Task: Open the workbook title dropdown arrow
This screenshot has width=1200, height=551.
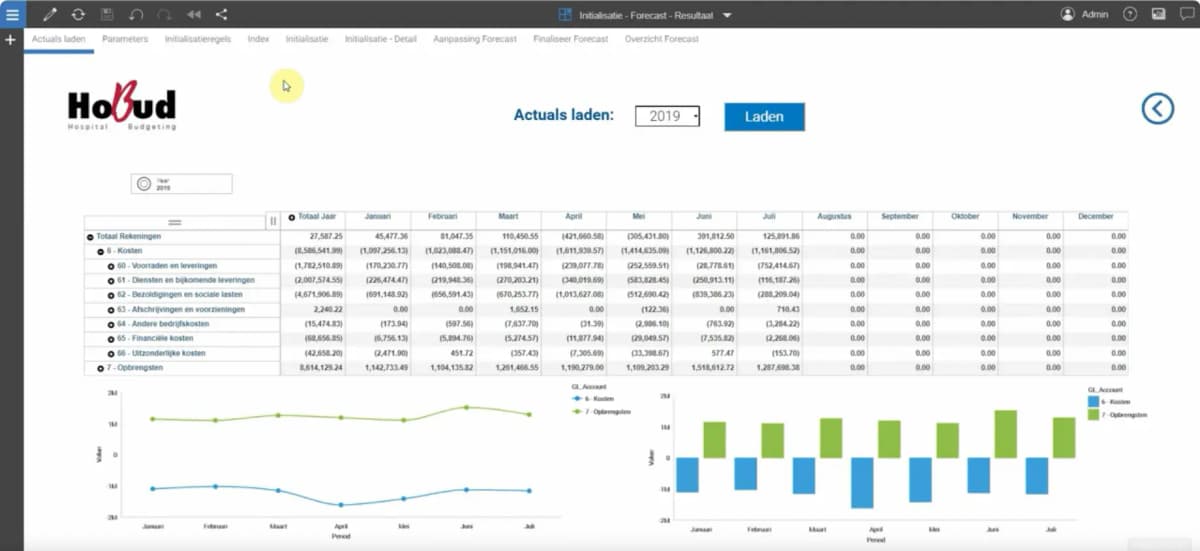Action: click(x=727, y=15)
